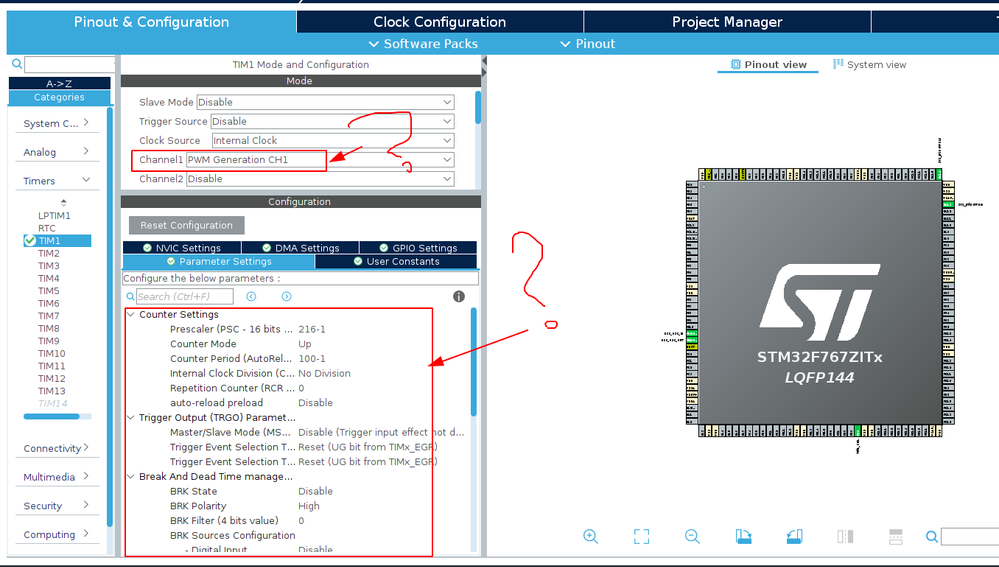Select LPTIM1 in the timers list
The image size is (999, 567).
pos(54,215)
